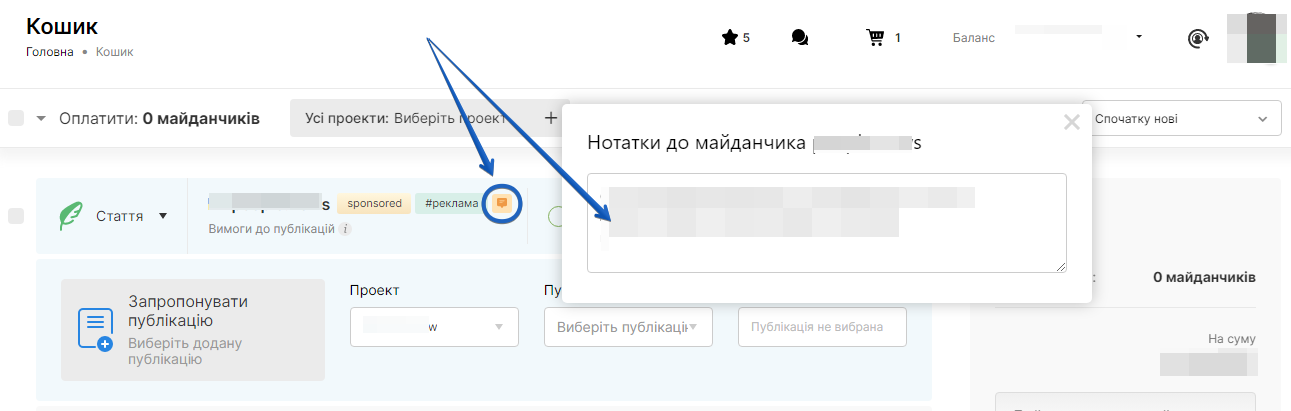Open the shopping cart icon
Screen dimensions: 1291x411
876,38
